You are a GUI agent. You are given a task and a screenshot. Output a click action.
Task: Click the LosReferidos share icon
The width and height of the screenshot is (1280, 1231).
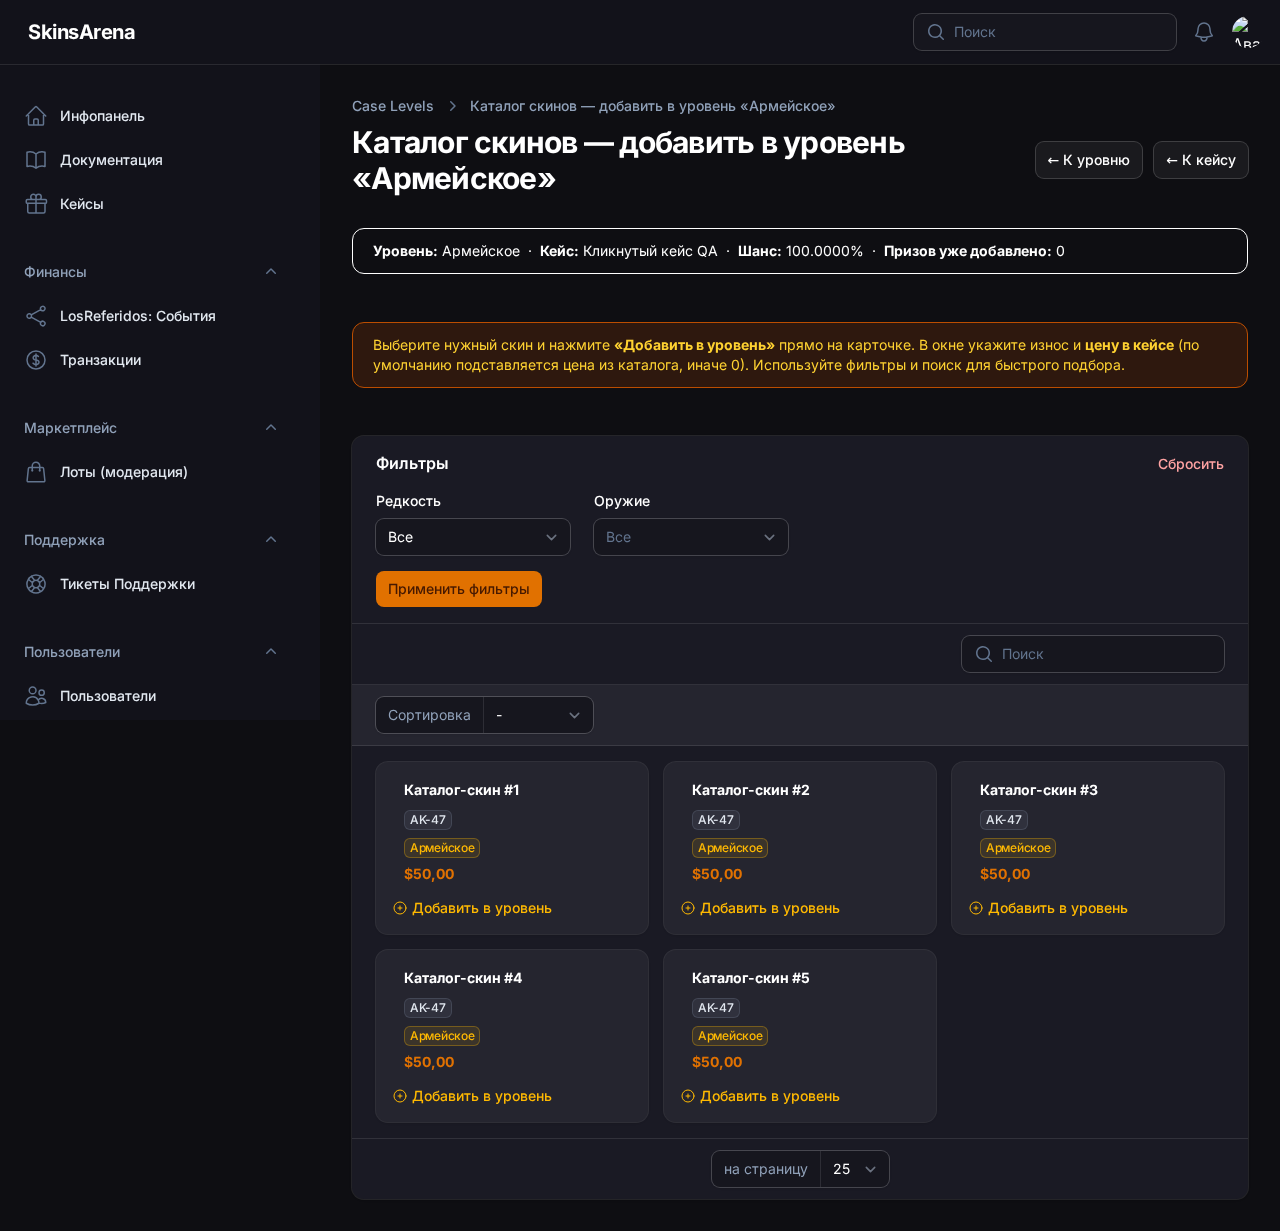point(36,316)
